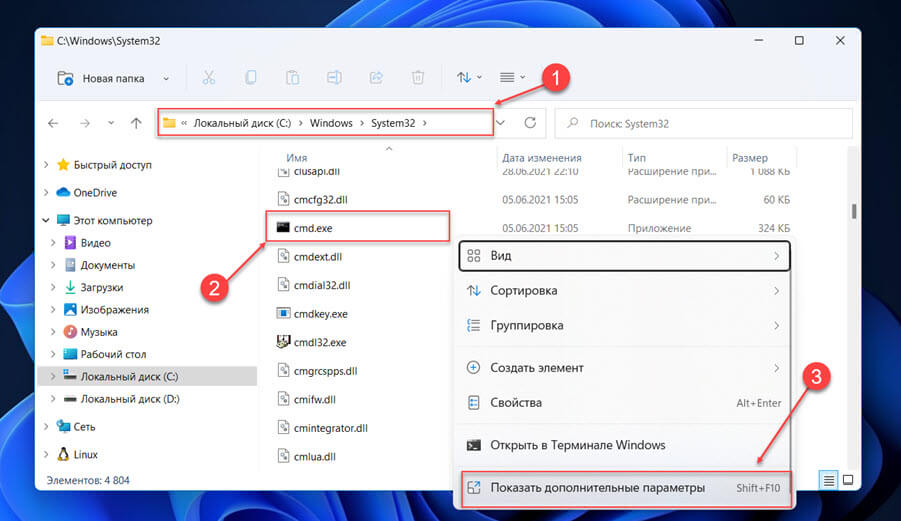
Task: Click the Paste clipboard icon
Action: point(292,78)
